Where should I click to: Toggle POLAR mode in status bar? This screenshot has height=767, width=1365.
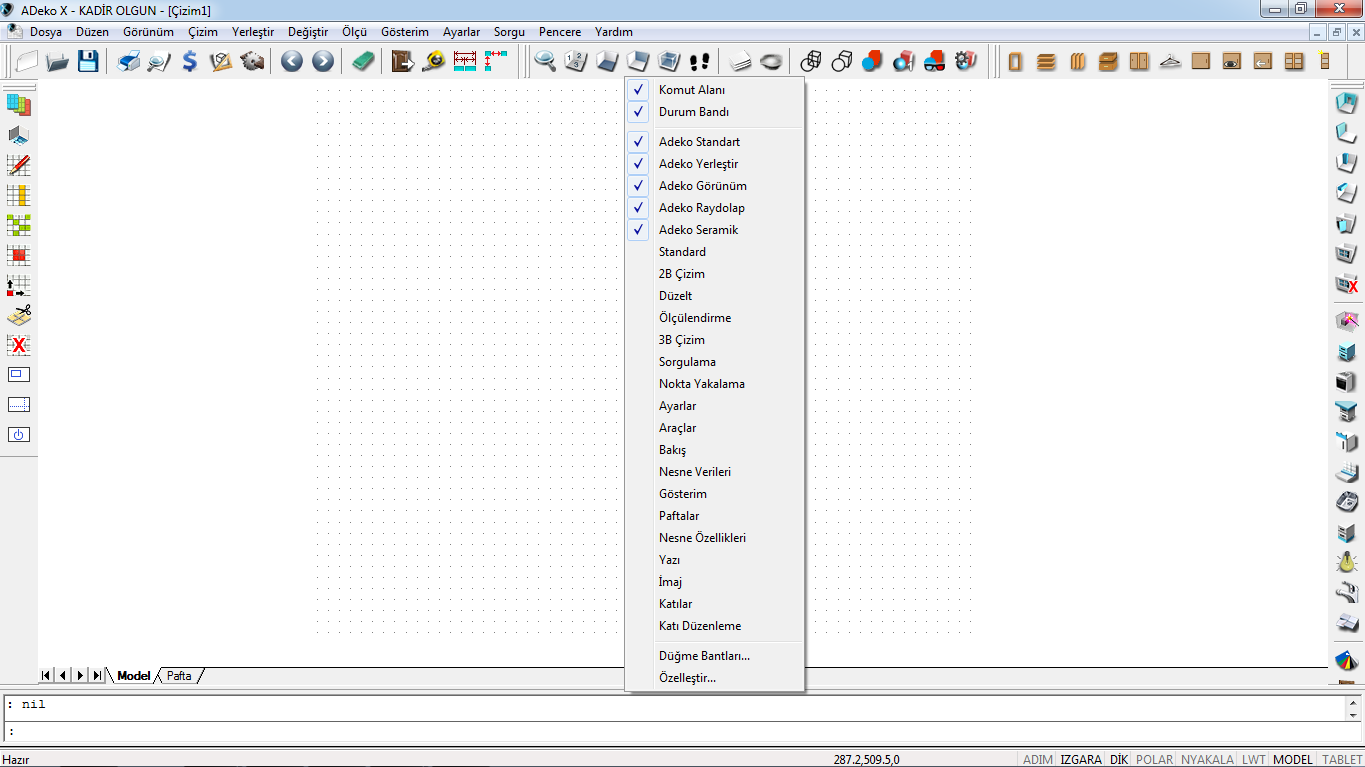1155,759
